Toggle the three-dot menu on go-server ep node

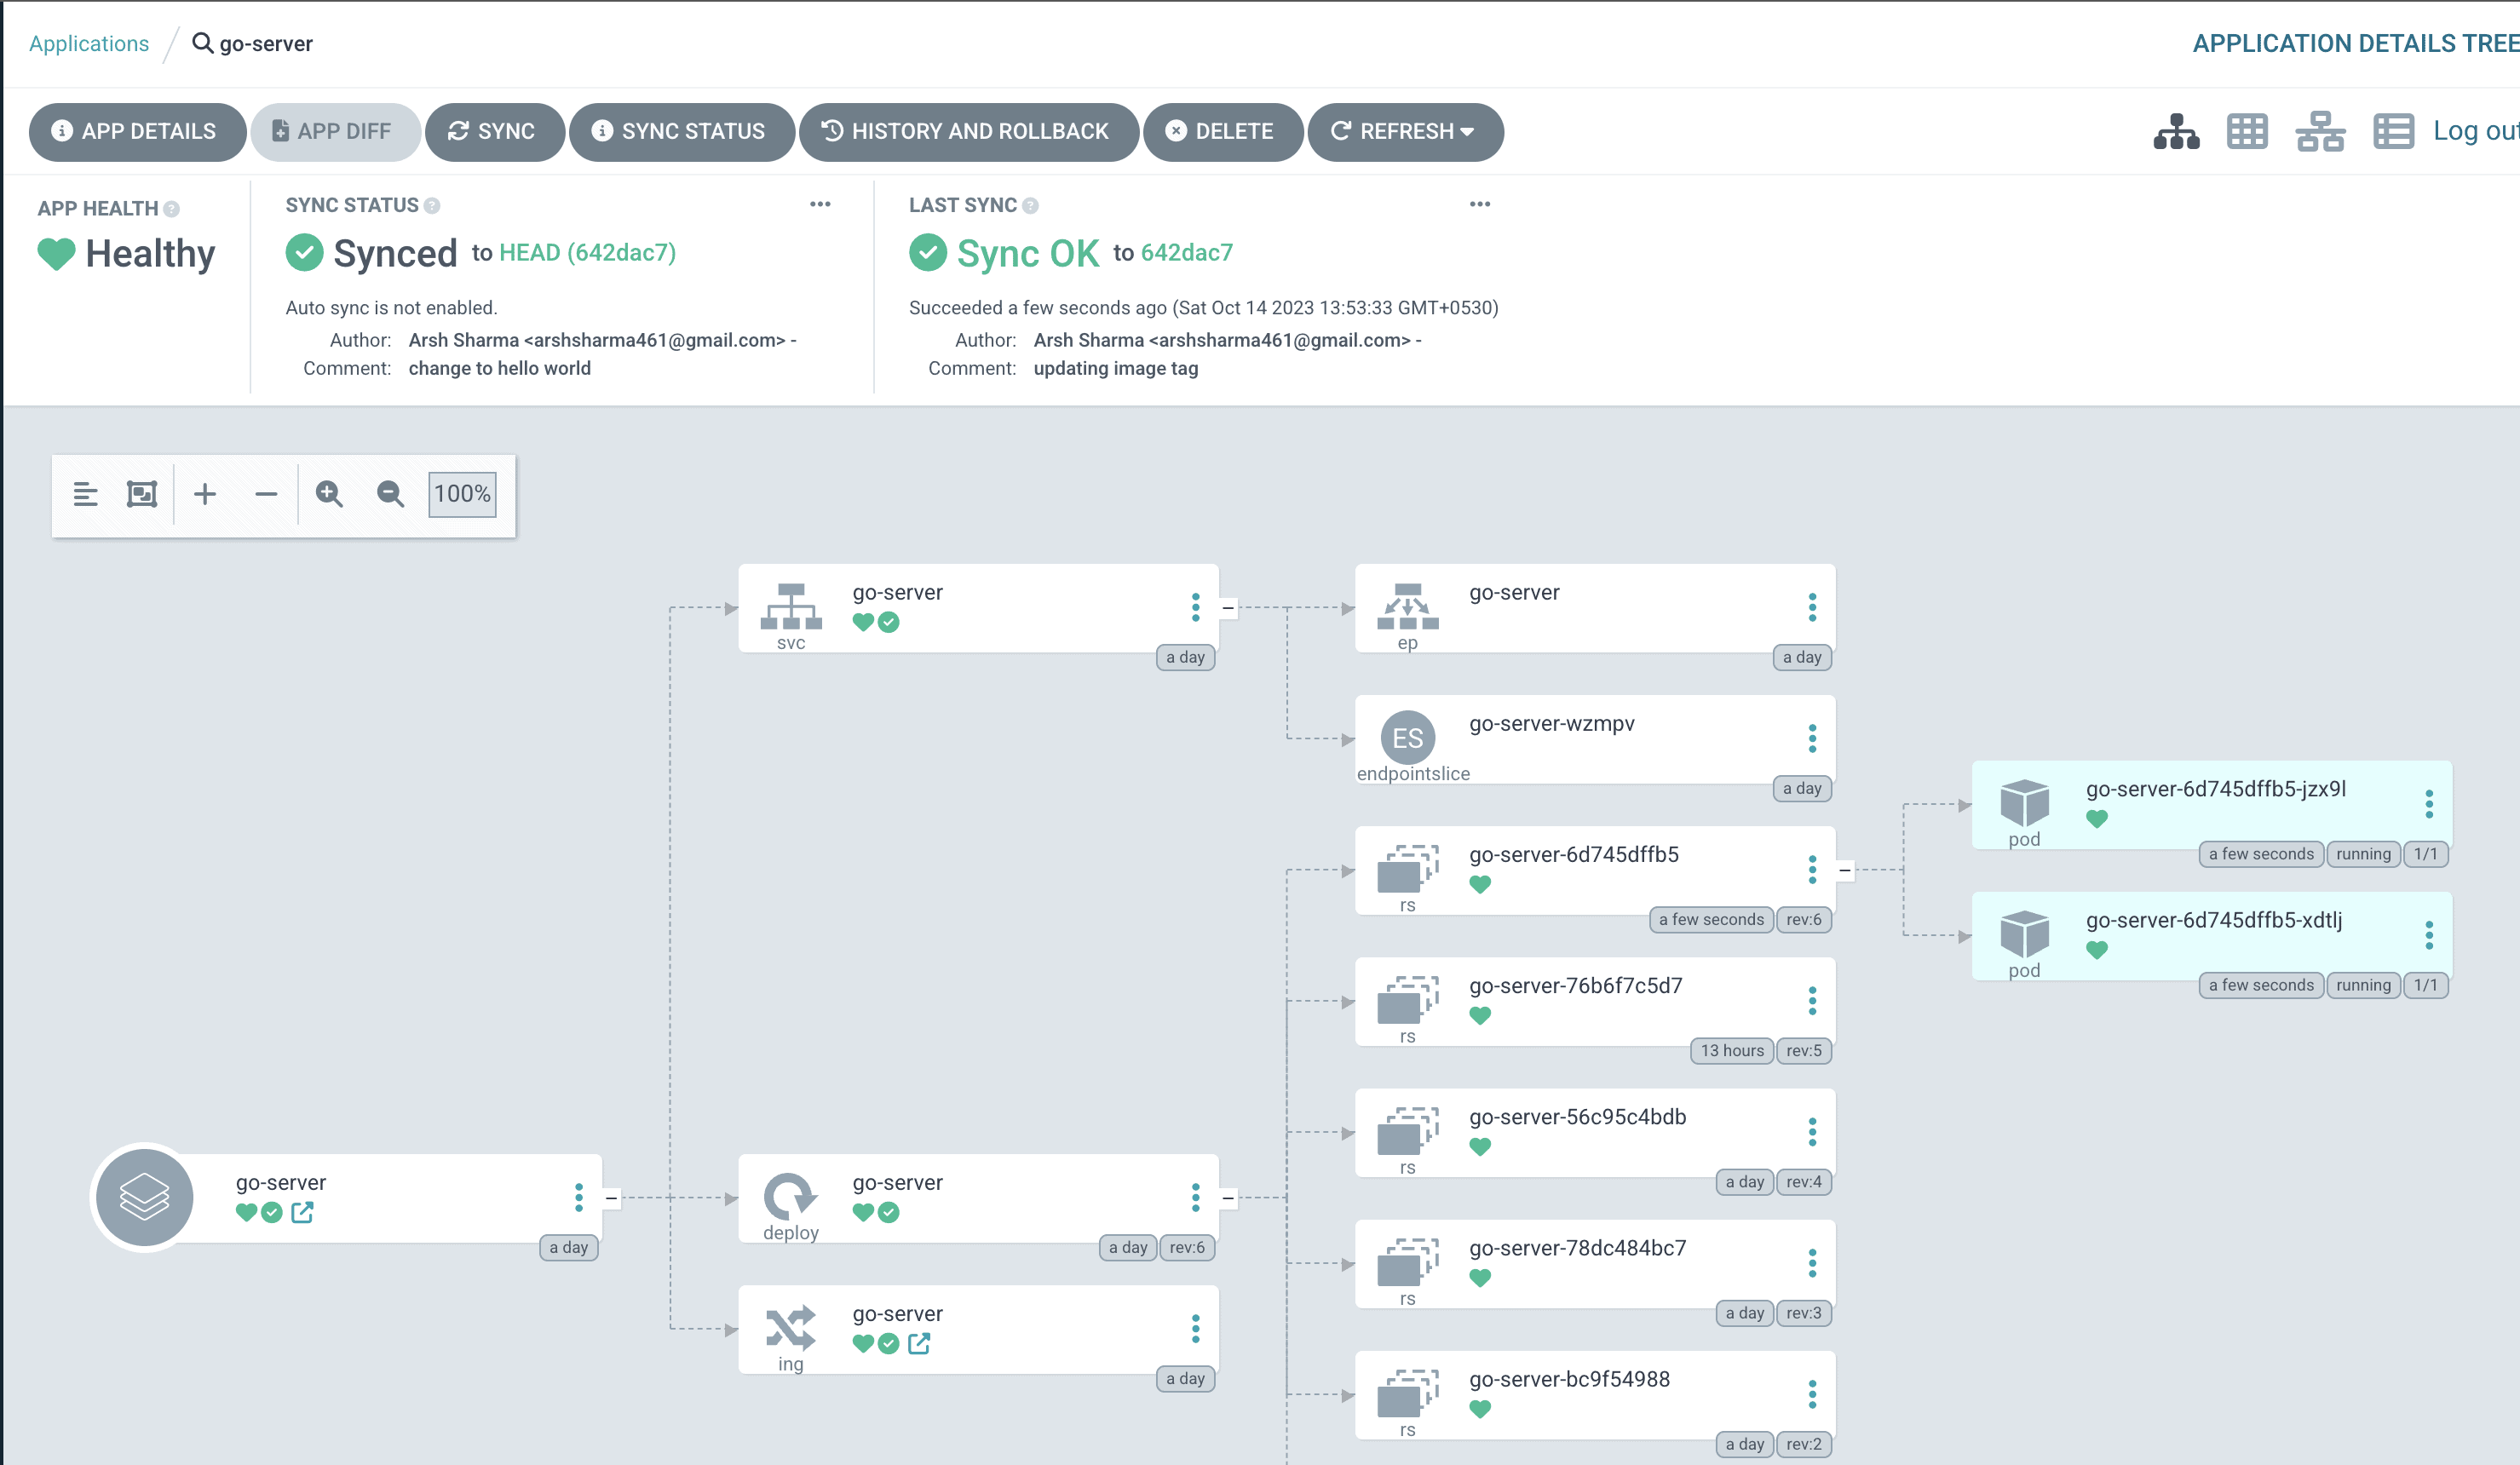[1810, 609]
